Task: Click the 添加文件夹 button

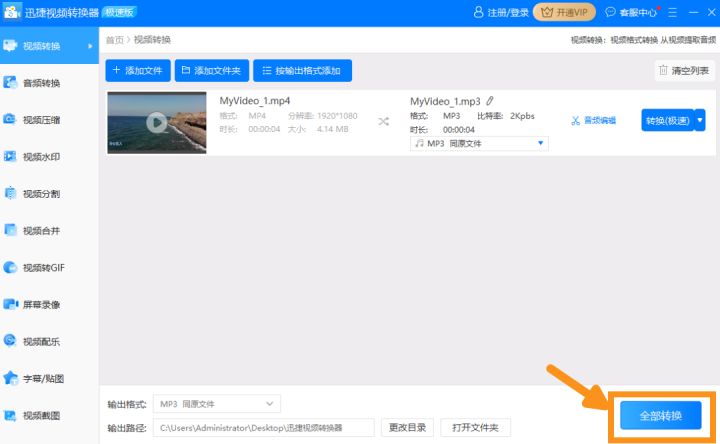Action: [x=212, y=71]
